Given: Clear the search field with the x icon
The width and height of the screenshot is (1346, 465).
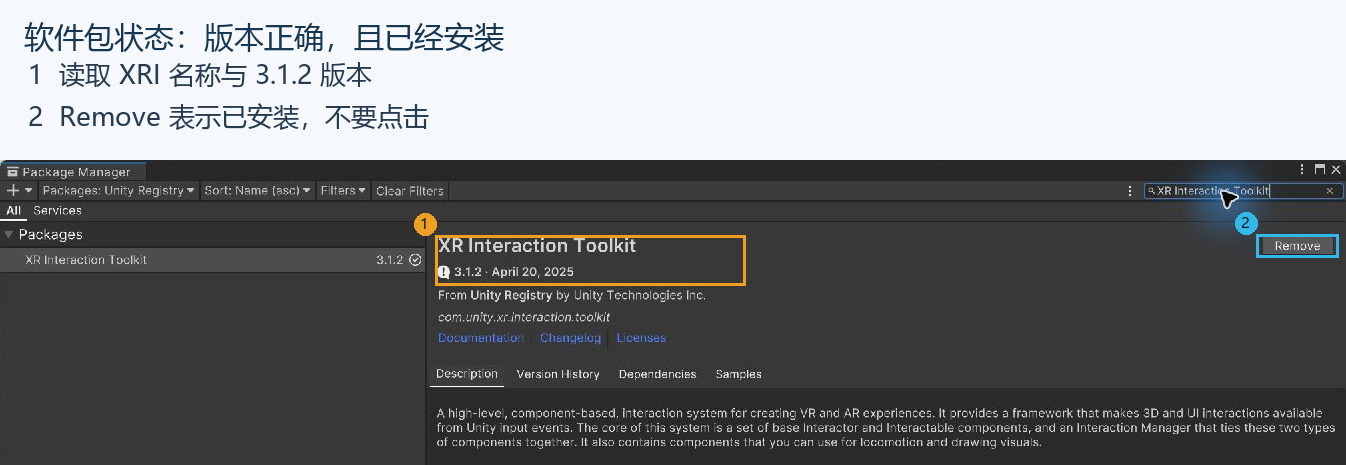Looking at the screenshot, I should pos(1329,191).
